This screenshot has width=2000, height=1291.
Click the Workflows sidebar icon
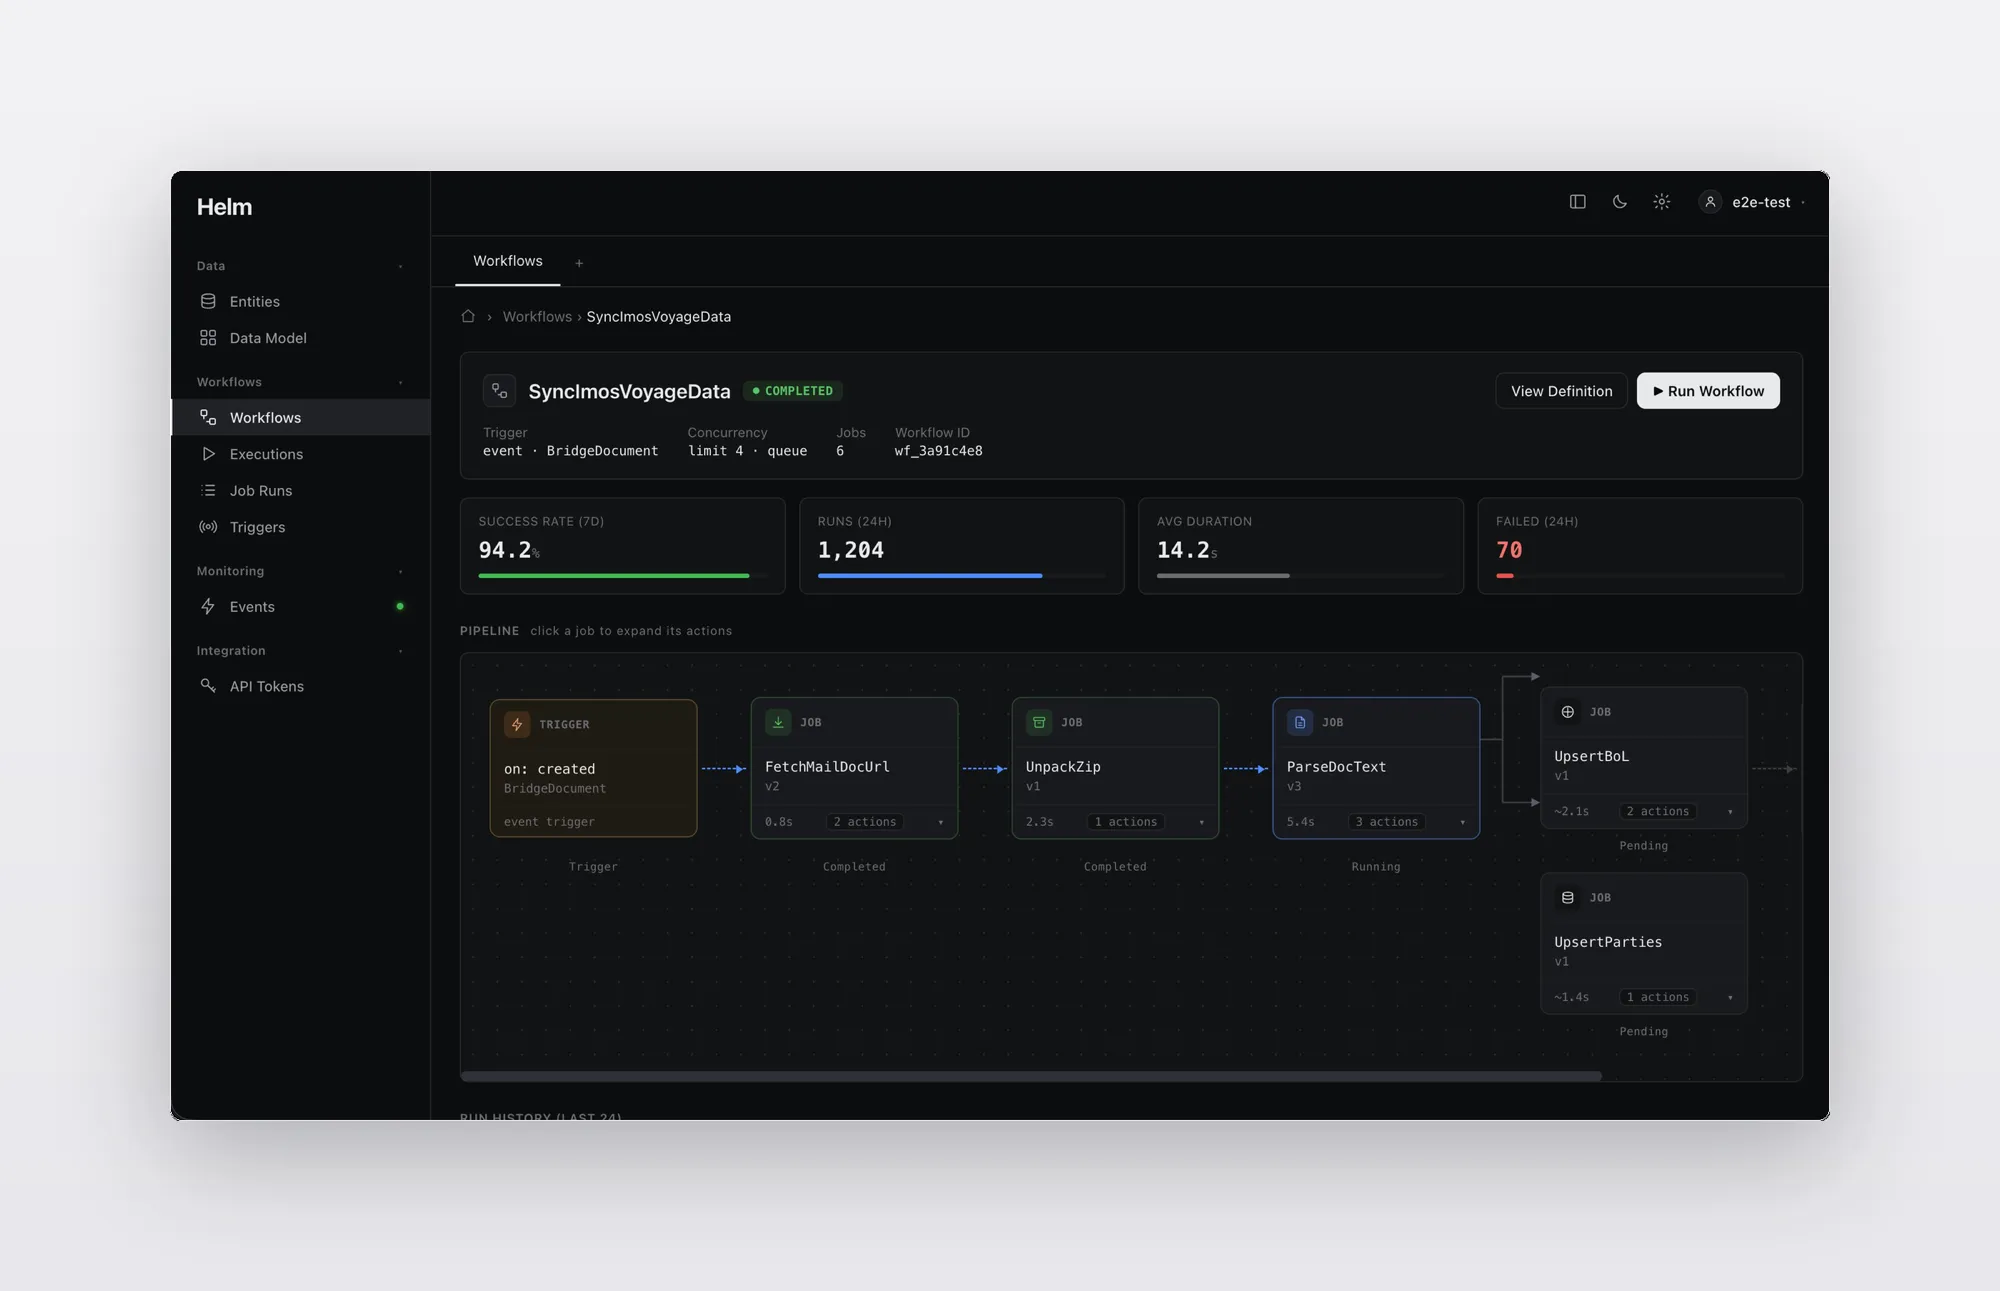tap(208, 417)
